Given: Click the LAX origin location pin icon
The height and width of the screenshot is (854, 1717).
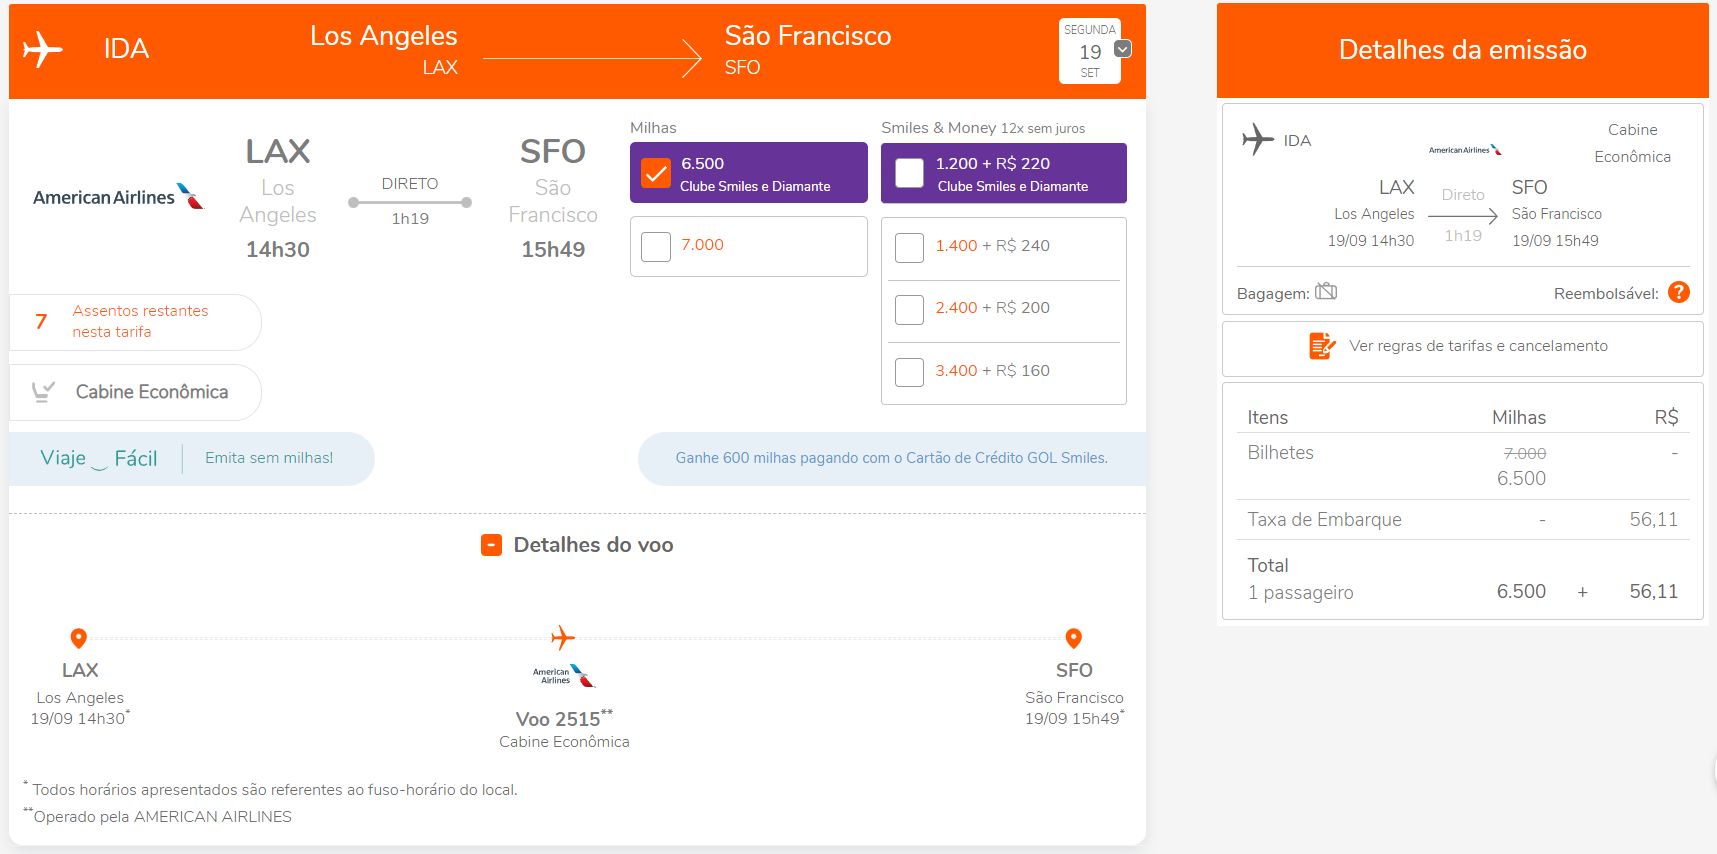Looking at the screenshot, I should coord(78,638).
